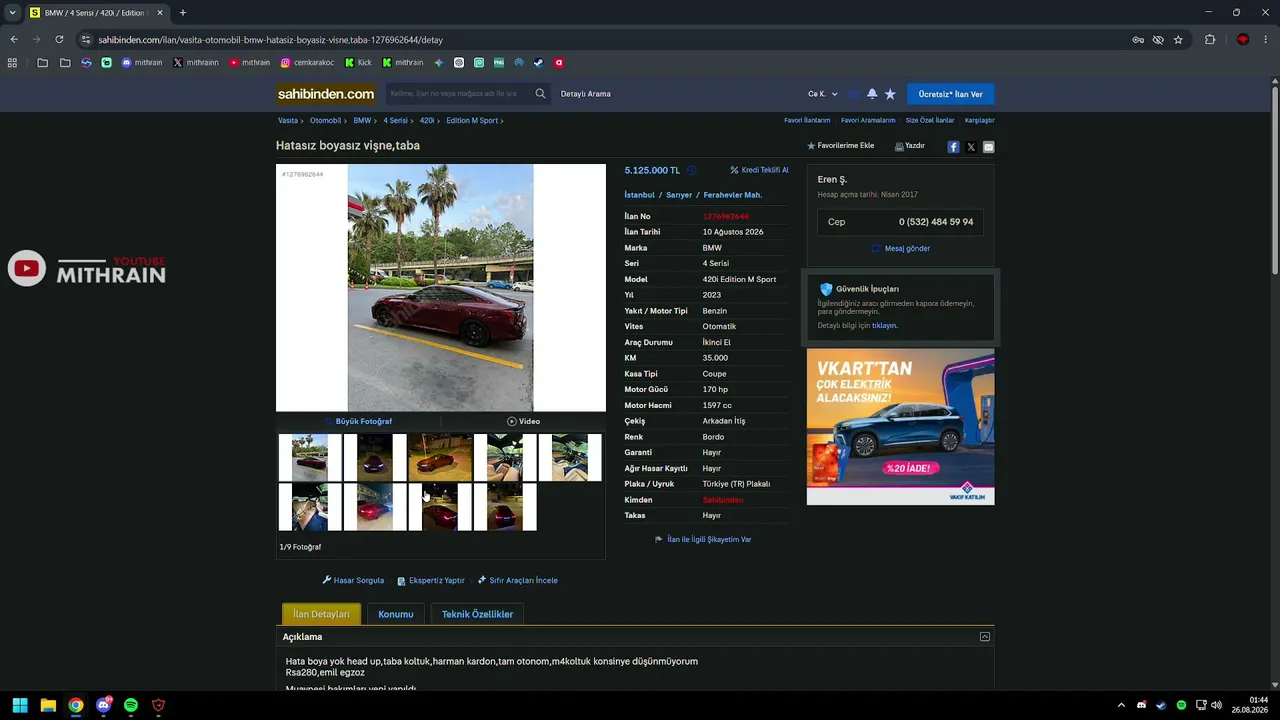
Task: Click the Mesaj gönder link
Action: coord(901,248)
